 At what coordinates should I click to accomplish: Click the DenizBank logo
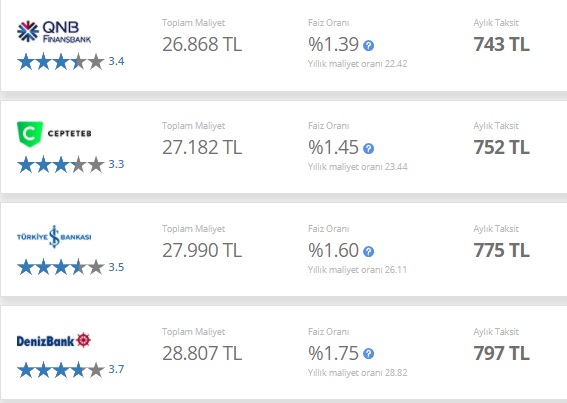pyautogui.click(x=54, y=340)
